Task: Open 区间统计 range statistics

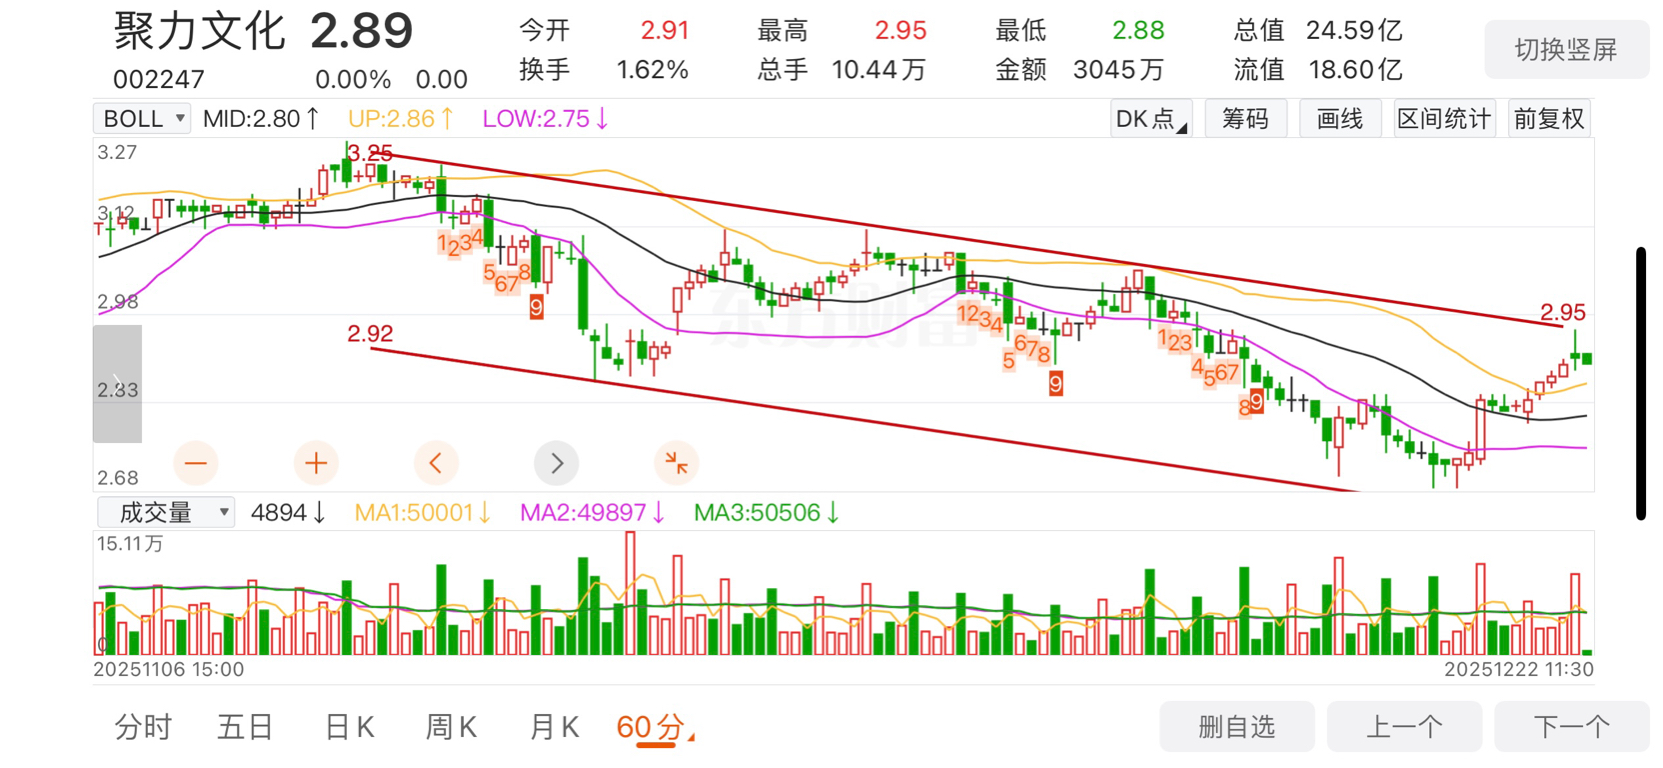Action: (x=1444, y=119)
